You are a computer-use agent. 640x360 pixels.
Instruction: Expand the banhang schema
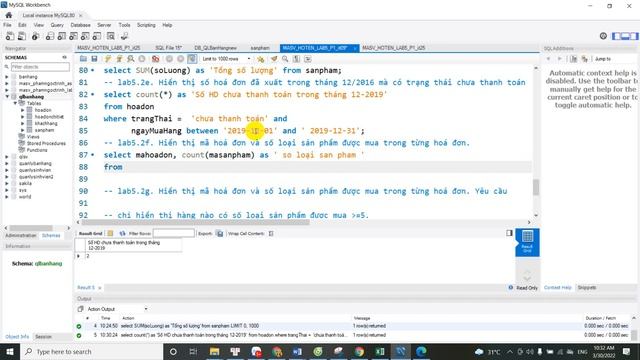pyautogui.click(x=7, y=77)
